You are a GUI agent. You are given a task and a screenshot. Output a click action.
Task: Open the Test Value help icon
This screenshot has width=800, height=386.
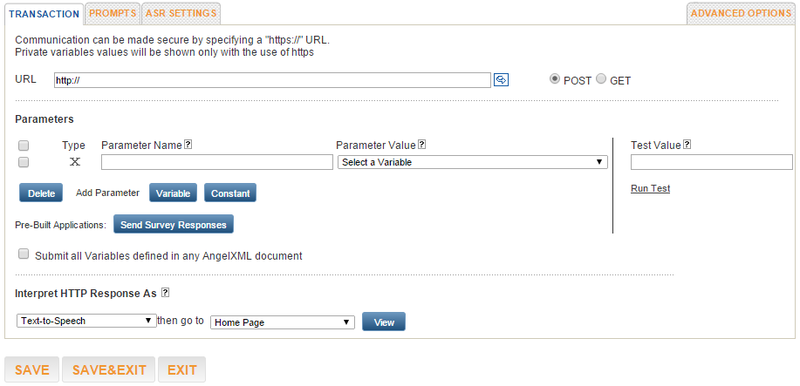(x=687, y=145)
